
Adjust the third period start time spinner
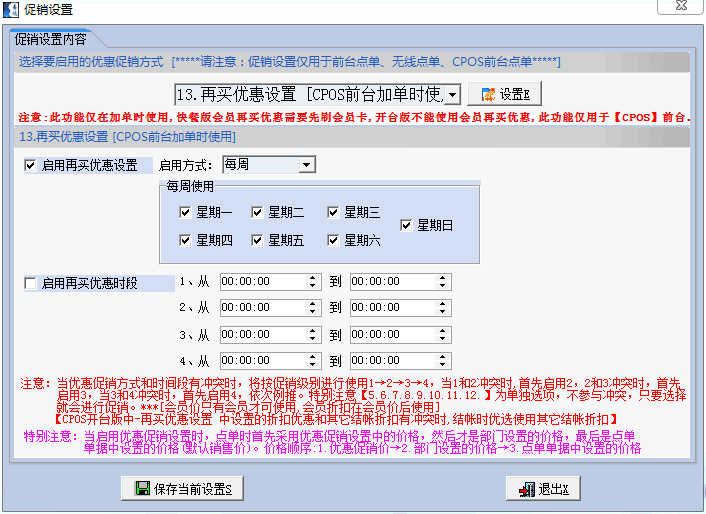(x=315, y=334)
